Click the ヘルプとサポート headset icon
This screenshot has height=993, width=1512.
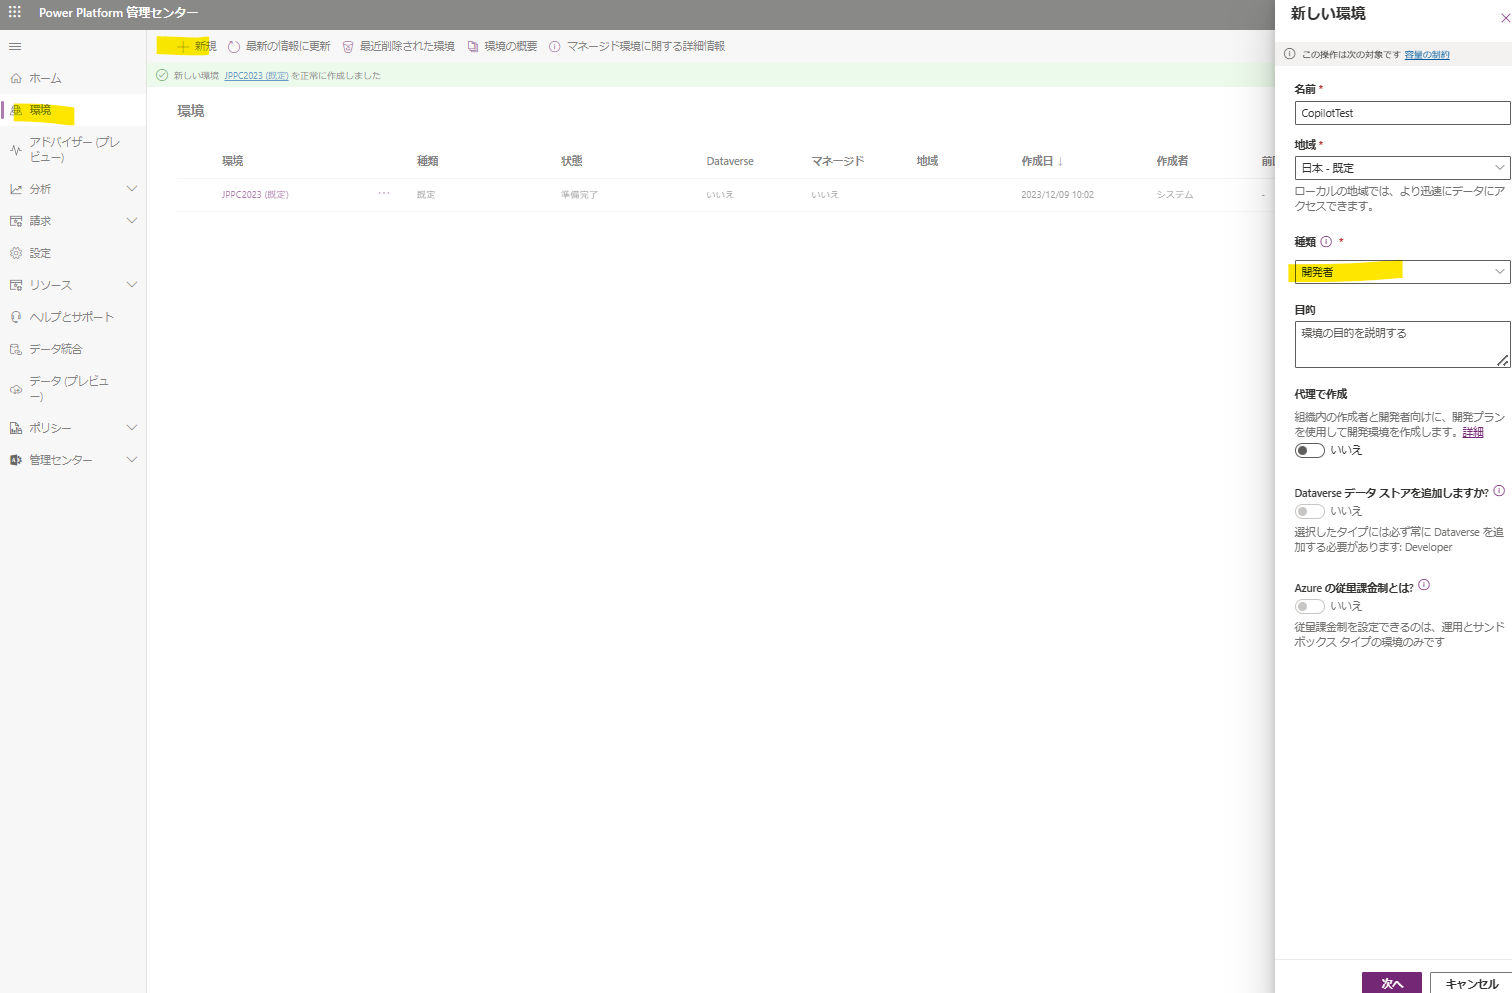point(16,317)
